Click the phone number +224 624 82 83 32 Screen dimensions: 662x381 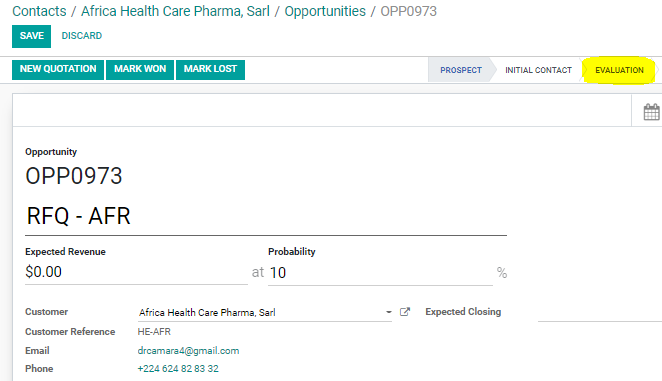point(178,369)
